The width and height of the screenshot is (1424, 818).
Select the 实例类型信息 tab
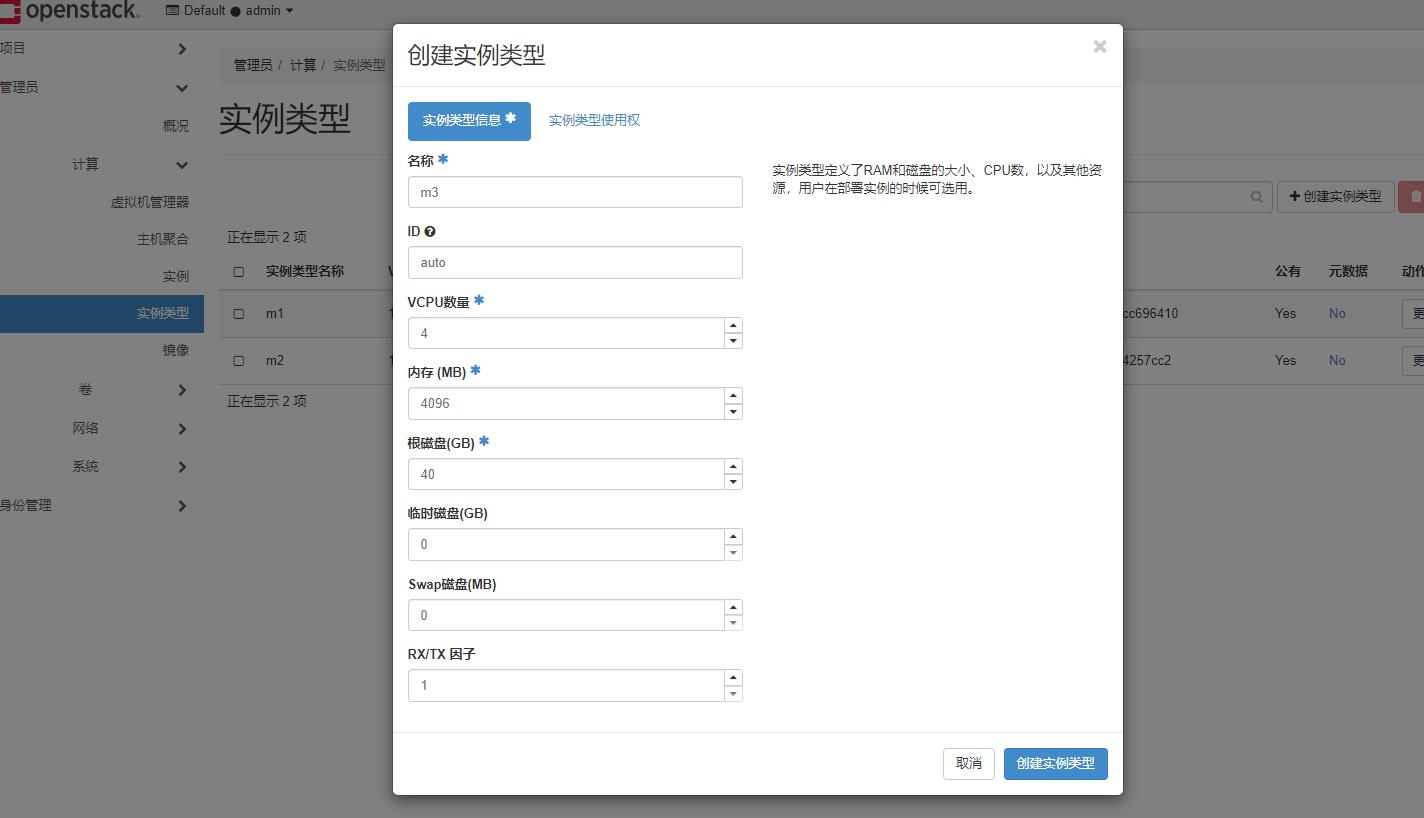click(469, 121)
